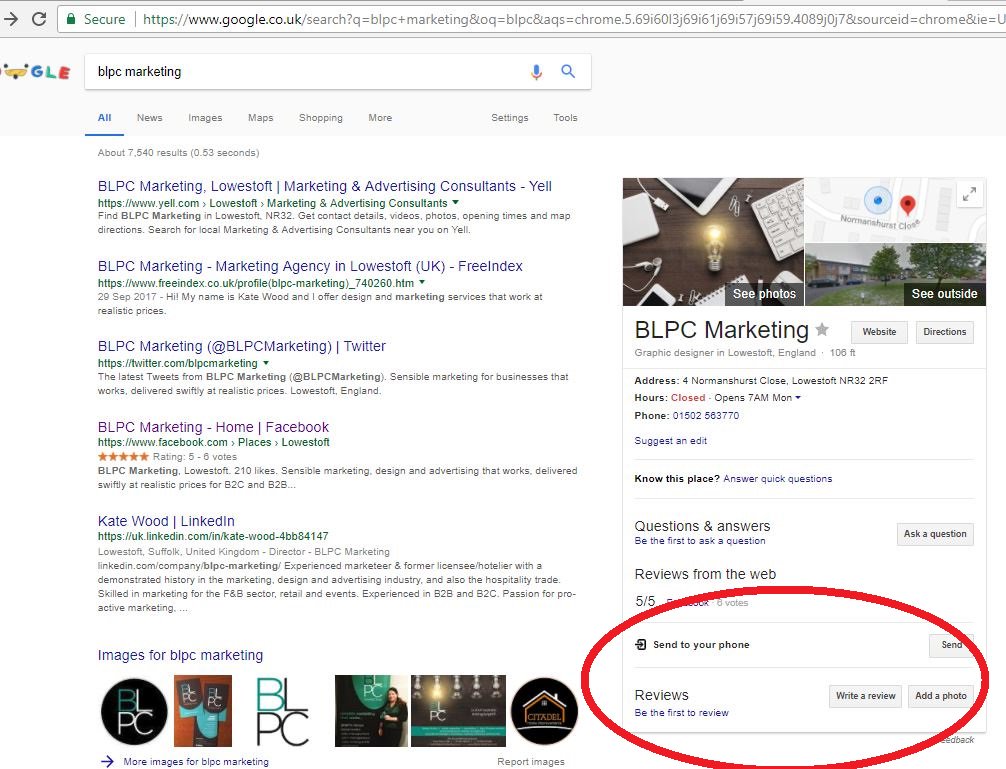1006x769 pixels.
Task: Start voice search via microphone icon
Action: point(536,72)
